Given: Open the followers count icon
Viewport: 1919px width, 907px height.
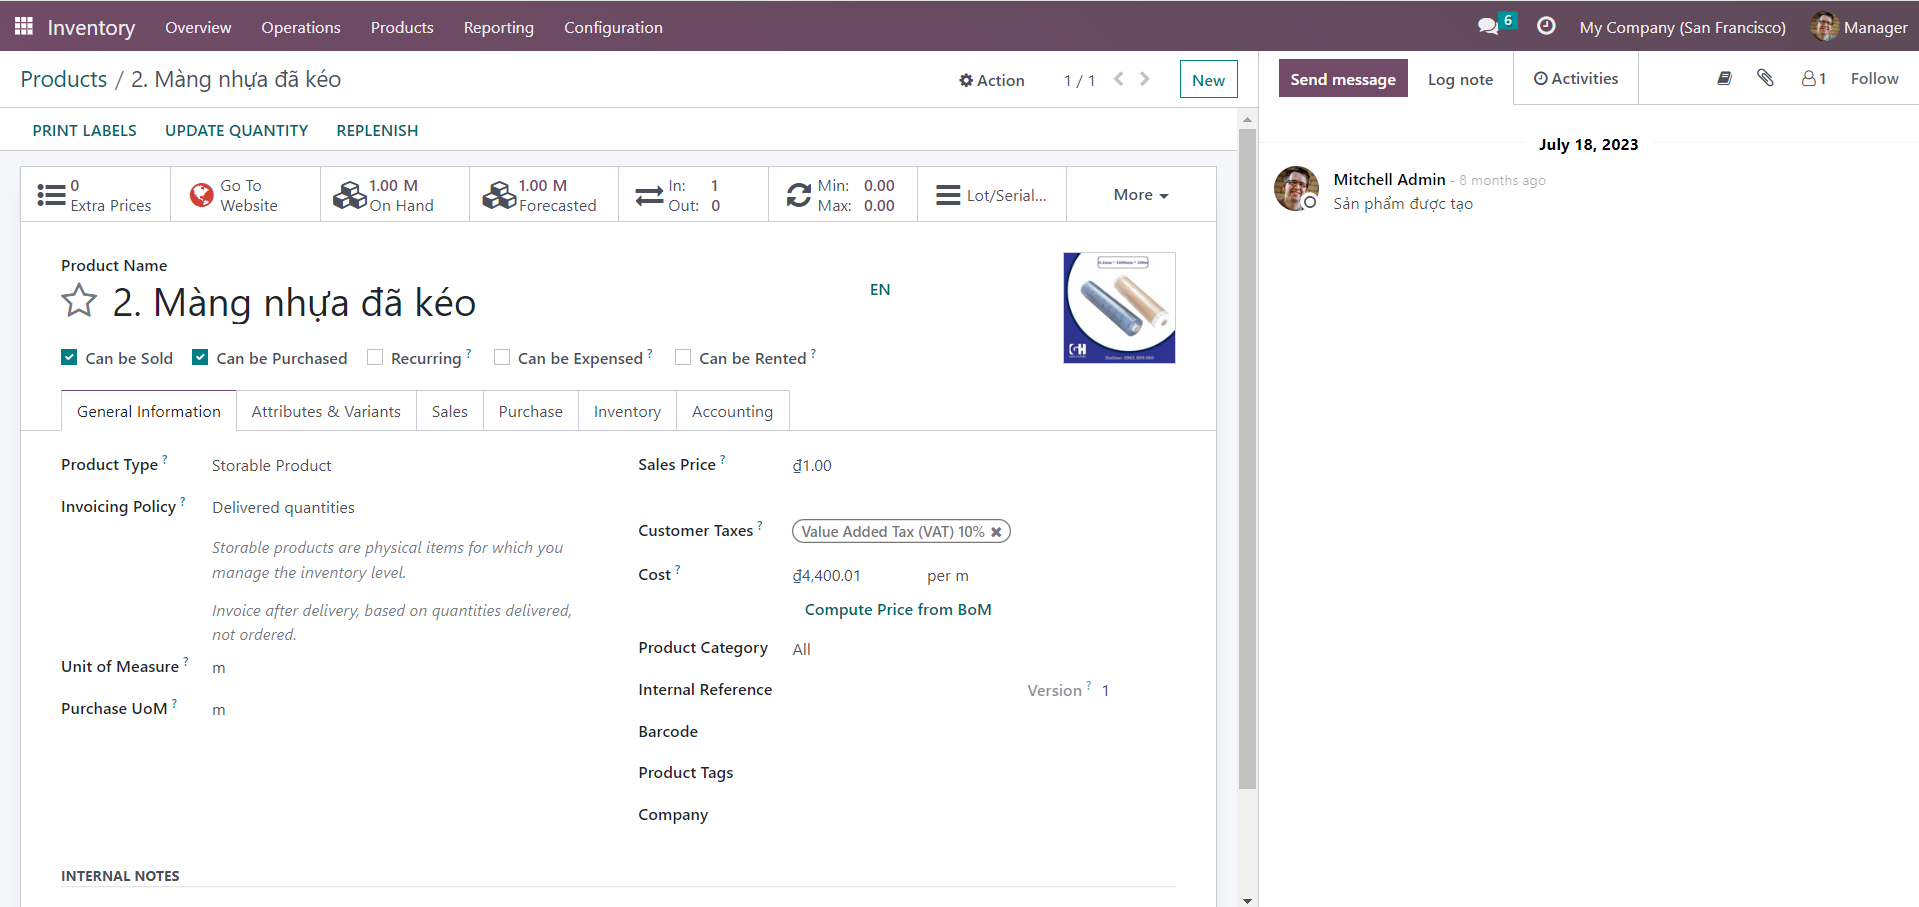Looking at the screenshot, I should click(x=1813, y=78).
